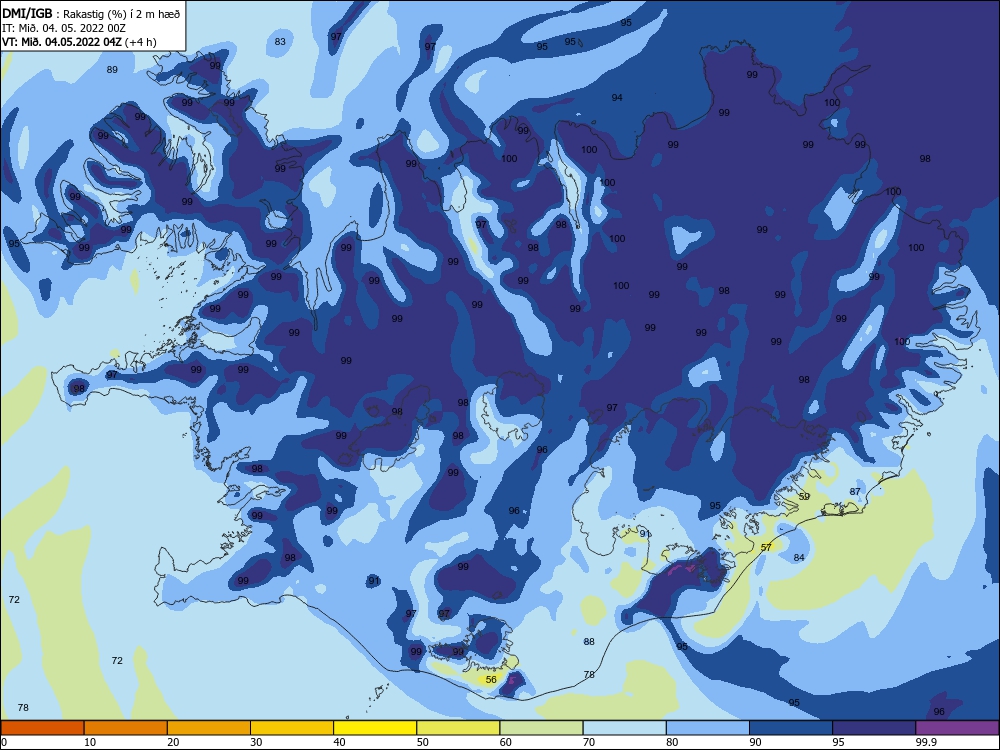
Task: Select the 30–40 amber legend swatch
Action: (292, 728)
